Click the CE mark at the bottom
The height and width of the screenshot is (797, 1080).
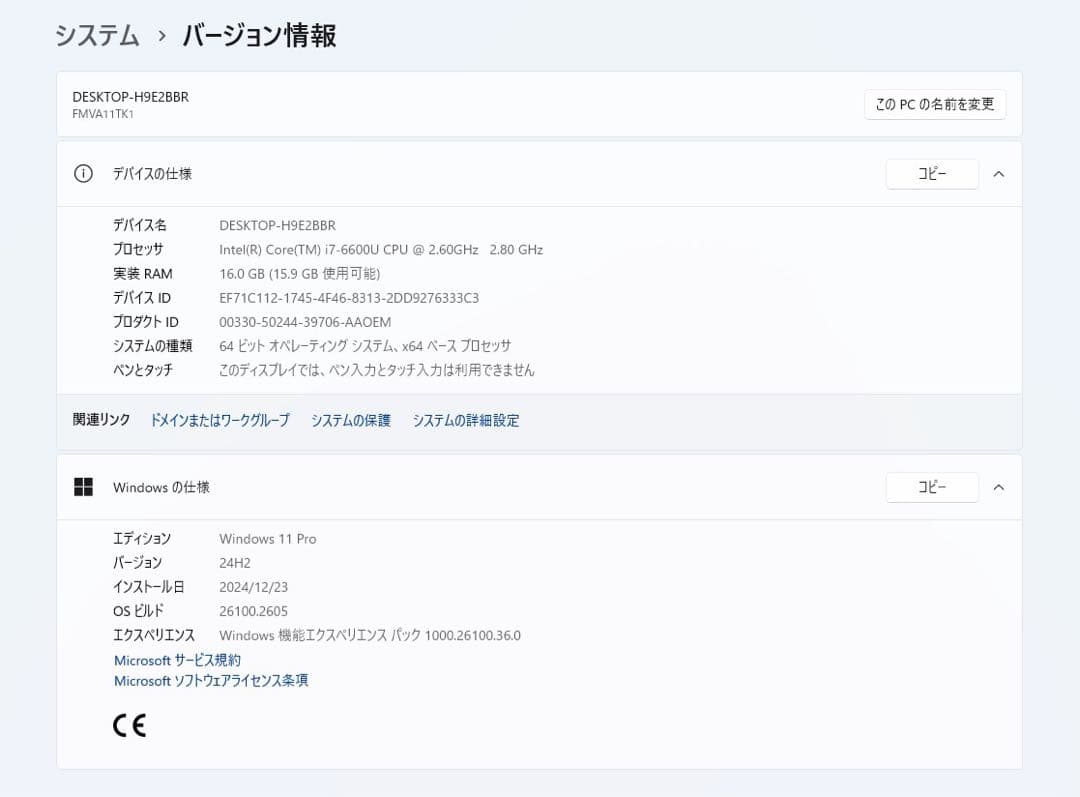129,724
